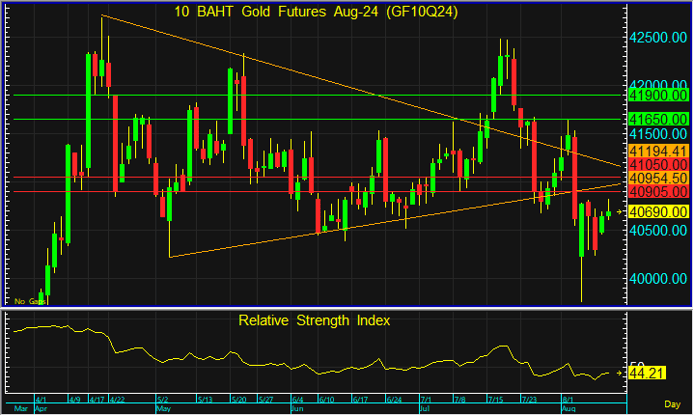694x416 pixels.
Task: Select the Relative Strength Index study title
Action: click(314, 321)
